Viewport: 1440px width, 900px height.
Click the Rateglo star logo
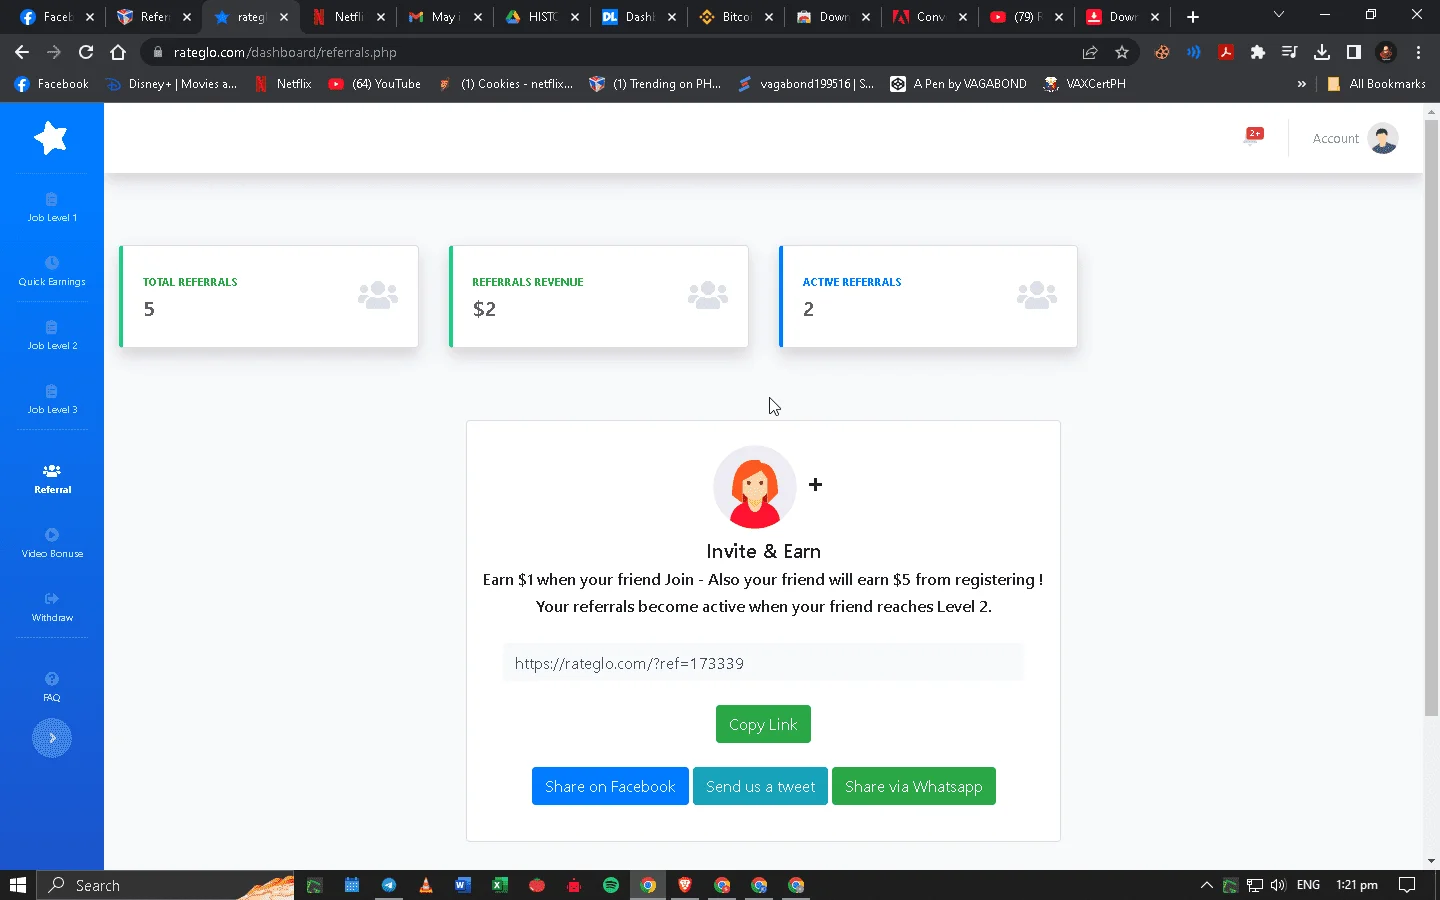click(51, 138)
